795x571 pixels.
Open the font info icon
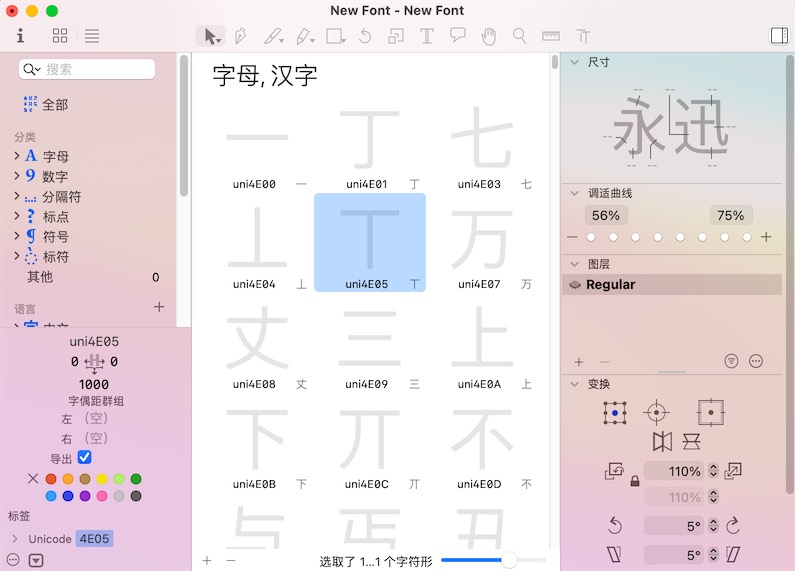pos(20,35)
